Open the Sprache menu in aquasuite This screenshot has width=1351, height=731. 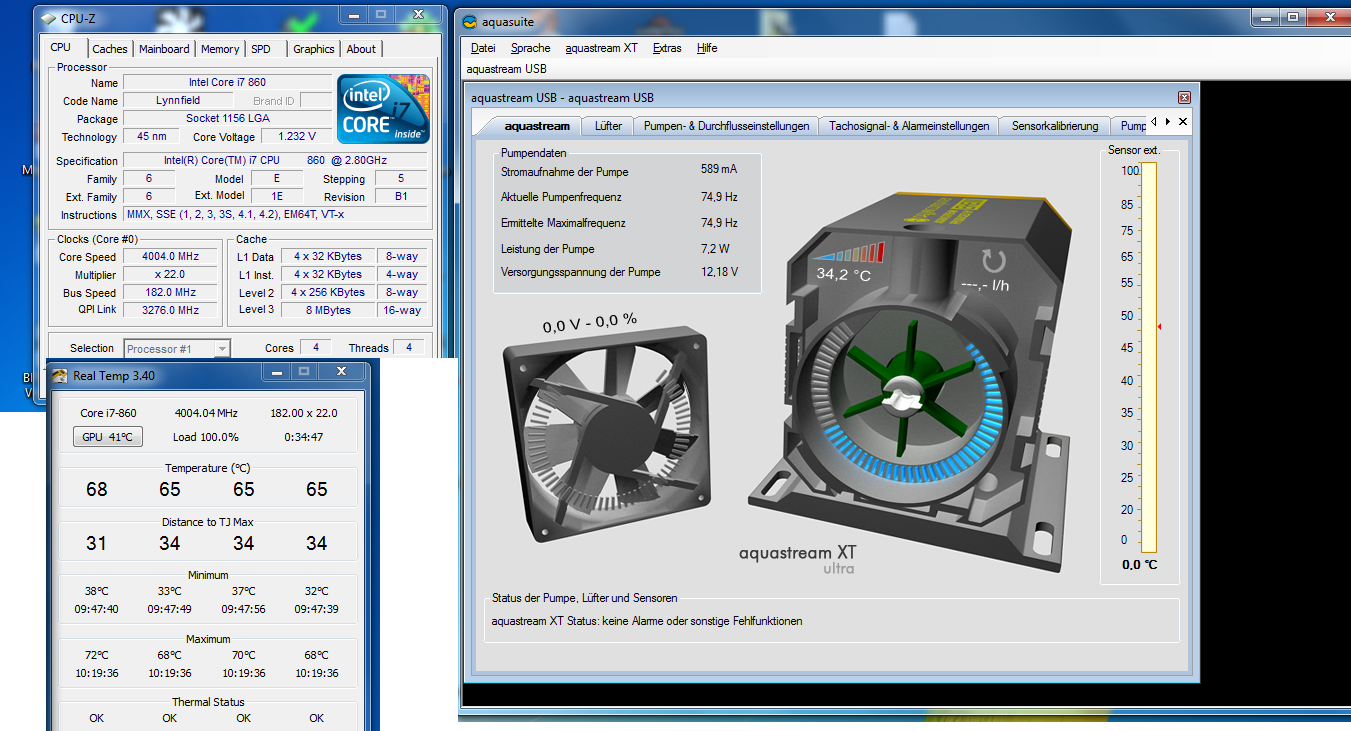coord(530,48)
